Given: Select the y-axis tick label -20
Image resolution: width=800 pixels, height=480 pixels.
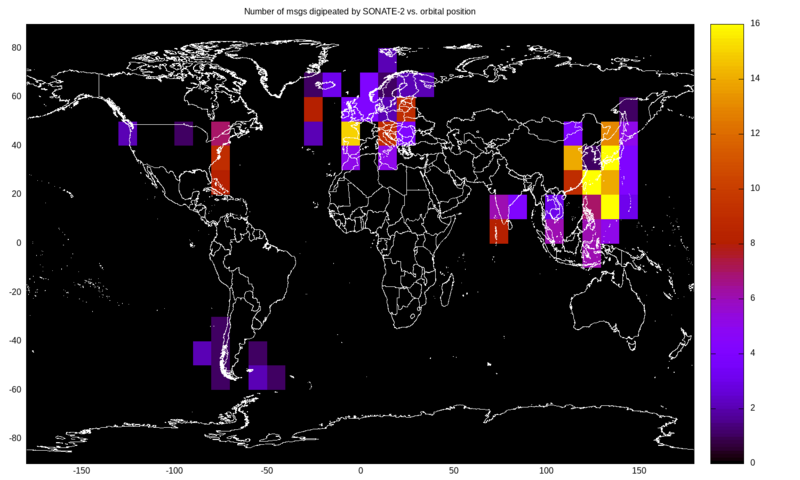Looking at the screenshot, I should pos(15,292).
